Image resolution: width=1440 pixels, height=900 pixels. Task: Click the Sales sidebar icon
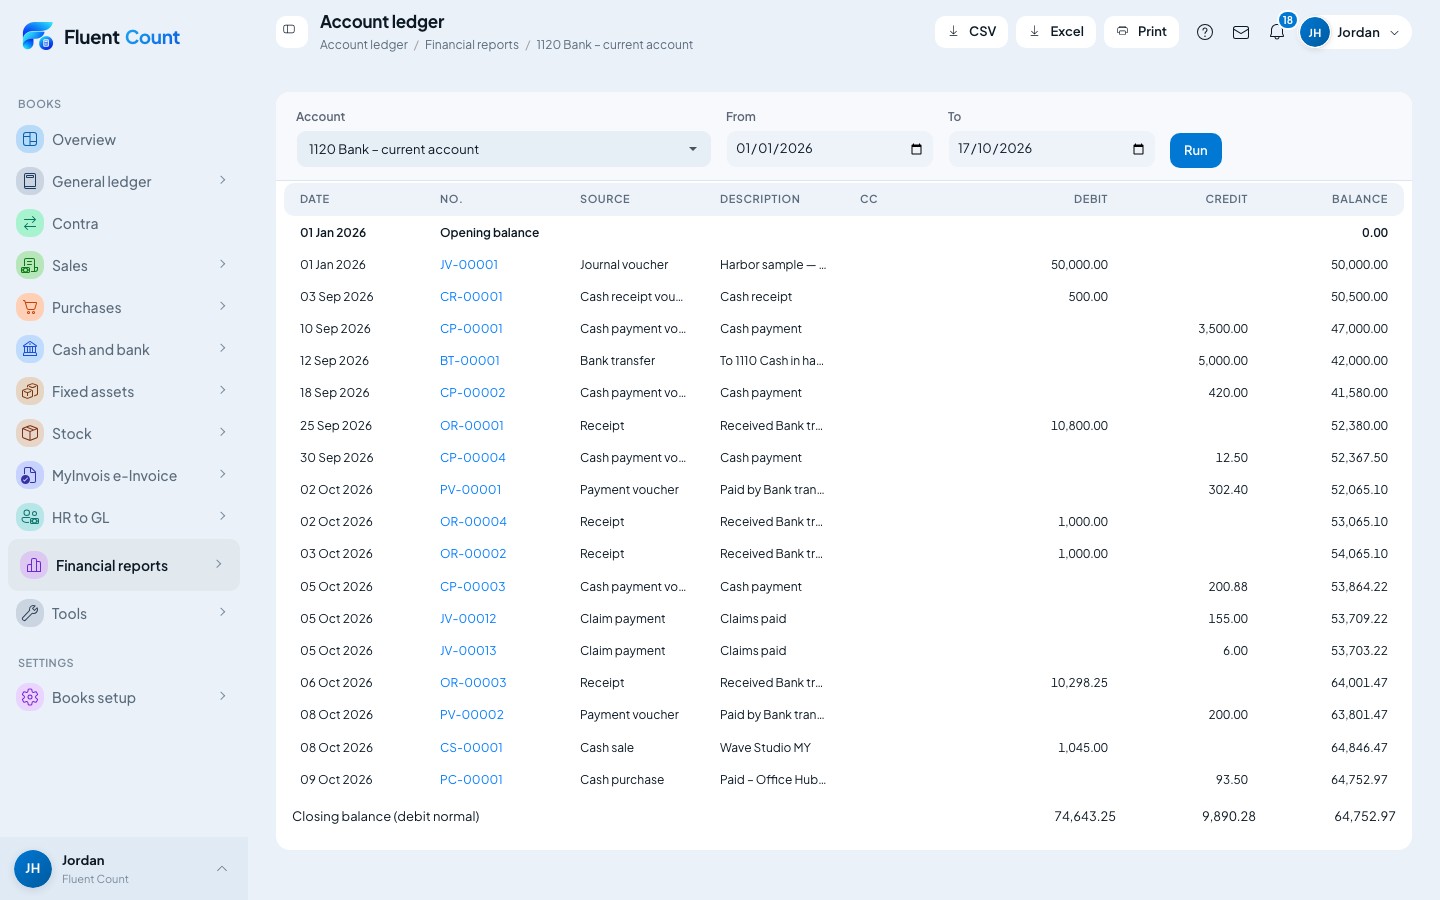tap(30, 265)
